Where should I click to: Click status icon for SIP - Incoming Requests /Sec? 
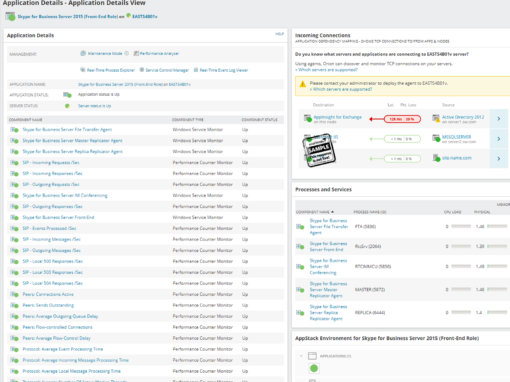(x=14, y=163)
